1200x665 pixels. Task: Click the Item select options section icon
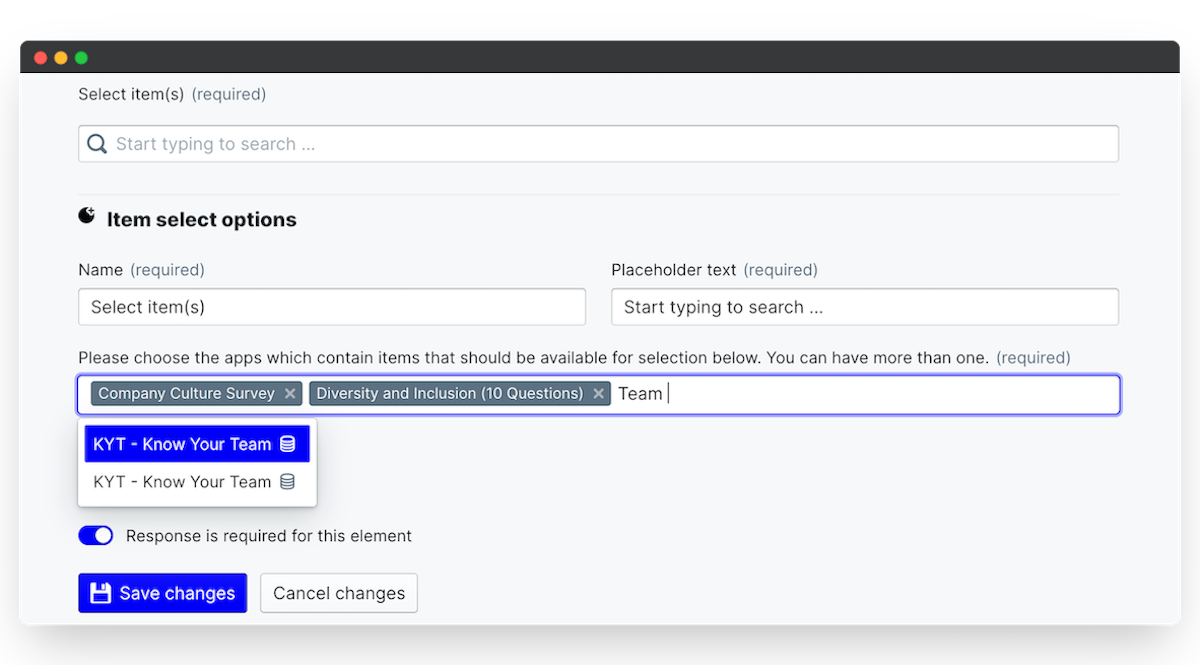coord(87,216)
